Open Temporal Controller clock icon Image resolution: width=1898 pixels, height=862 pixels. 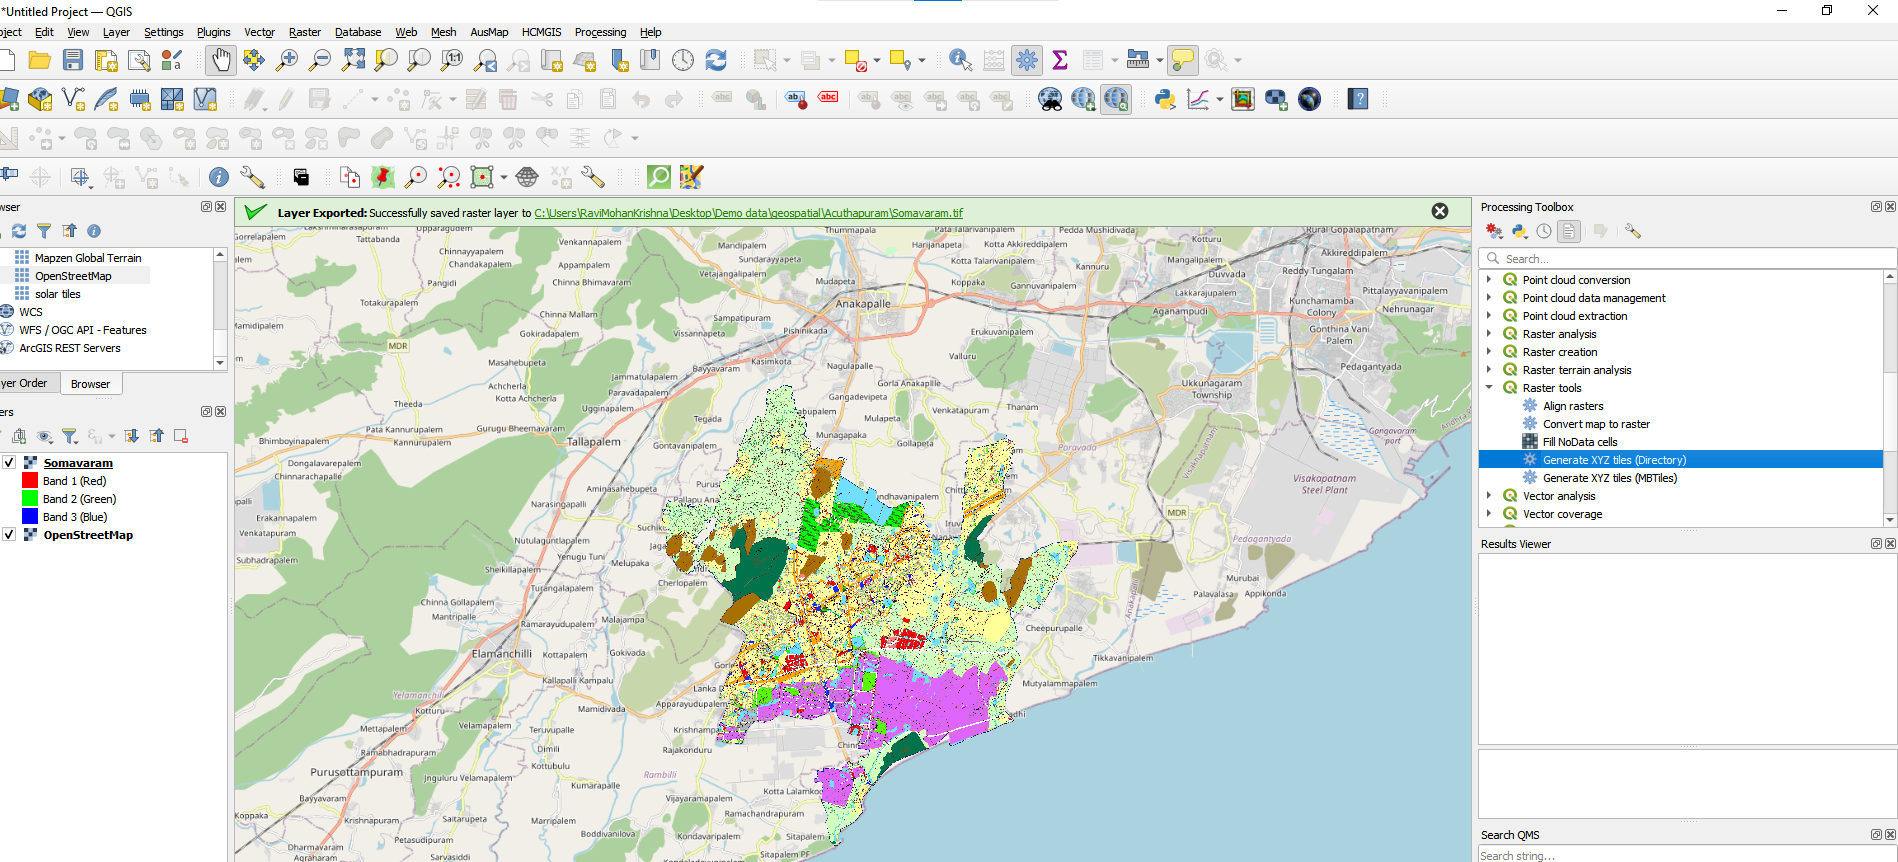pos(683,60)
